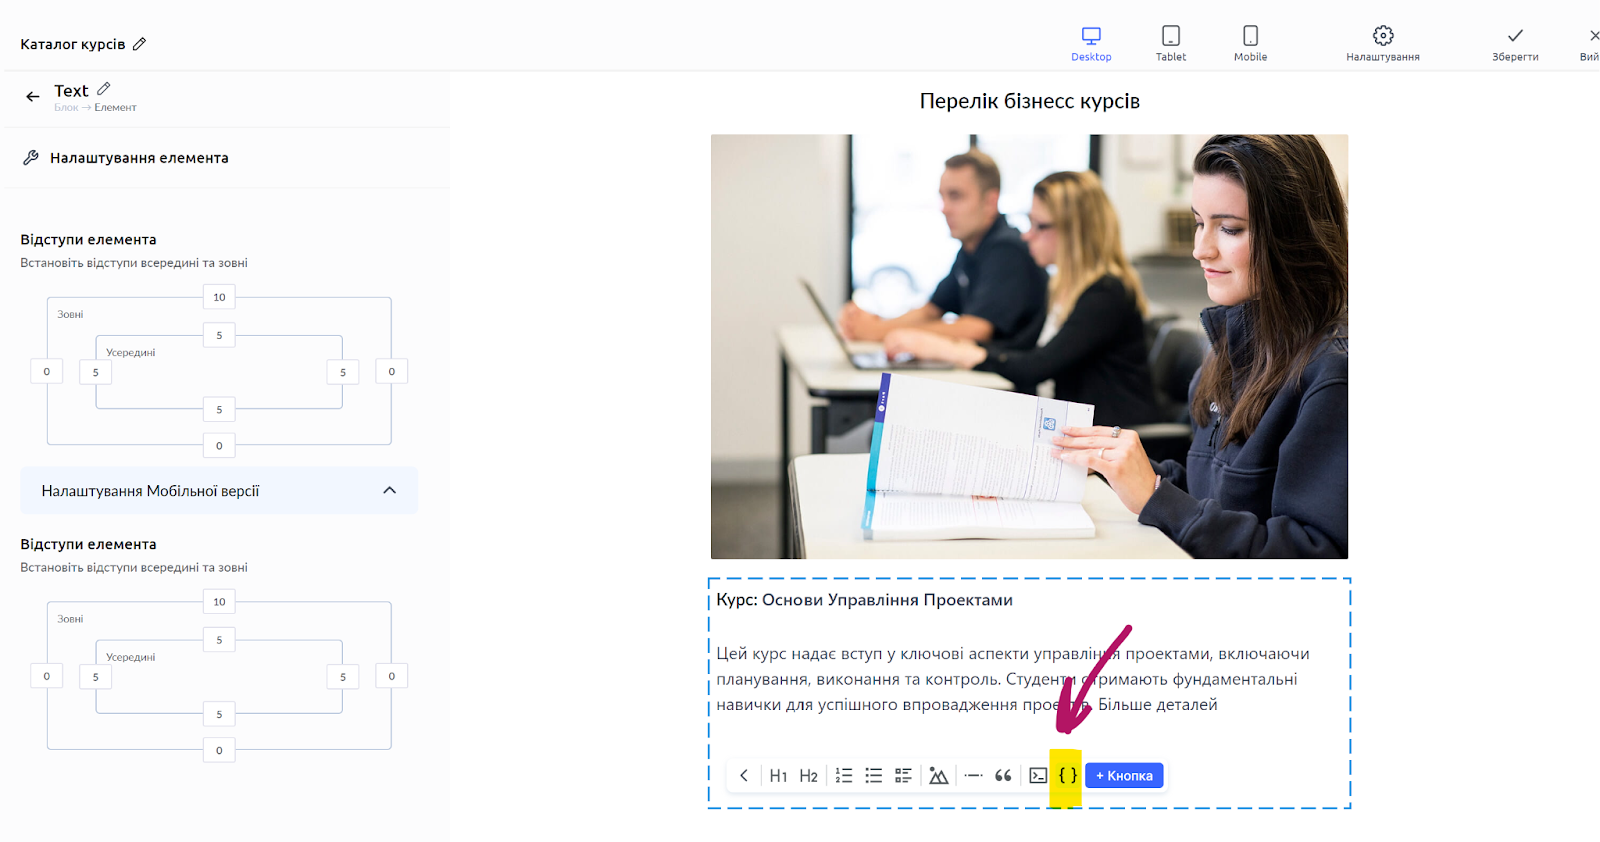Viewport: 1600px width, 842px height.
Task: Edit desktop inner bottom padding field
Action: pyautogui.click(x=219, y=409)
